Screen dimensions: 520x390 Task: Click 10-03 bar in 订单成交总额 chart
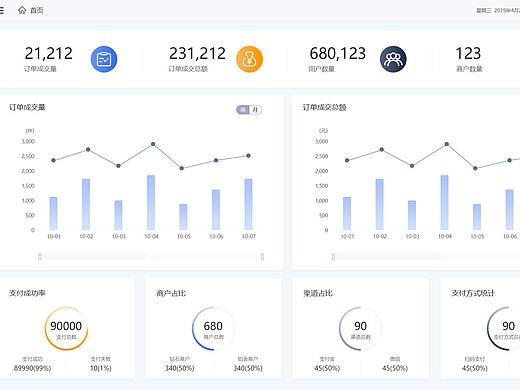[412, 215]
